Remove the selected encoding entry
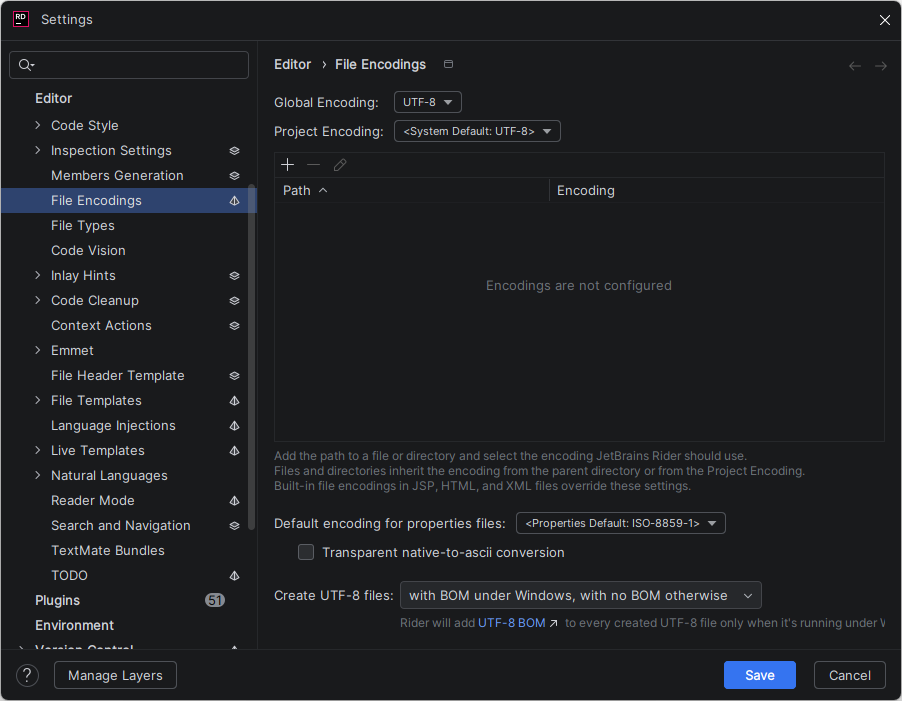Screen dimensions: 902x701 [x=313, y=164]
